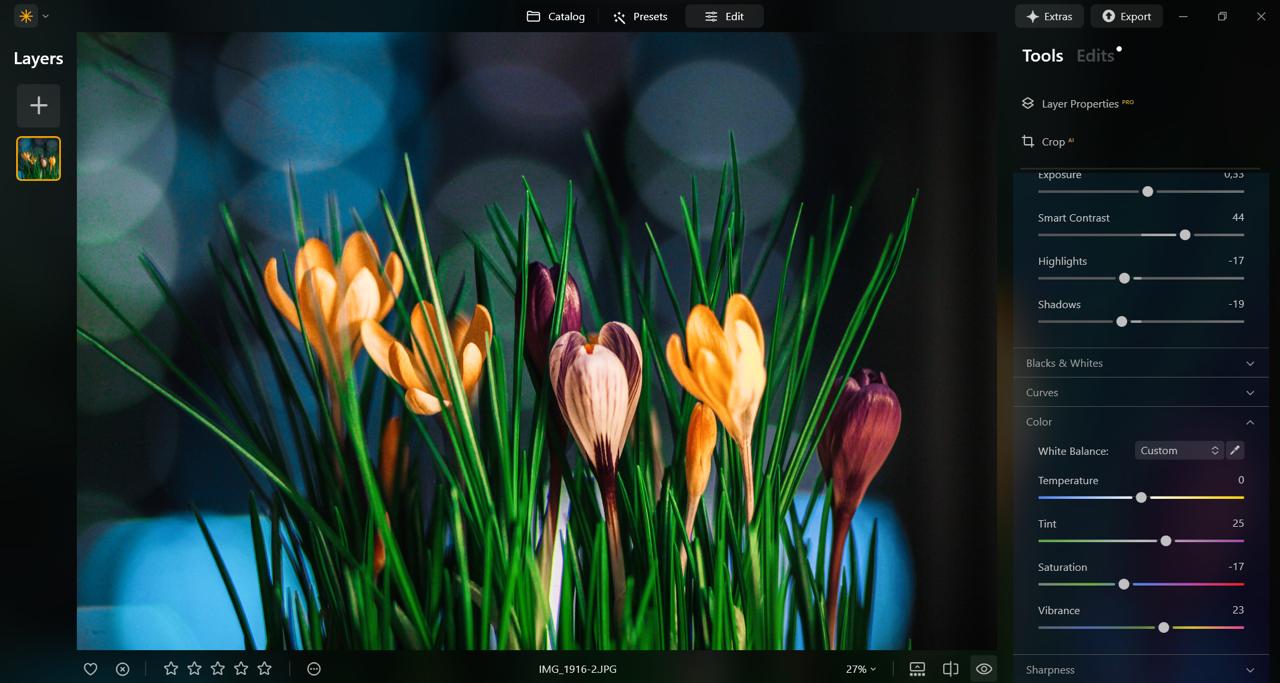1280x683 pixels.
Task: Toggle the filmstrip view icon
Action: [x=917, y=669]
